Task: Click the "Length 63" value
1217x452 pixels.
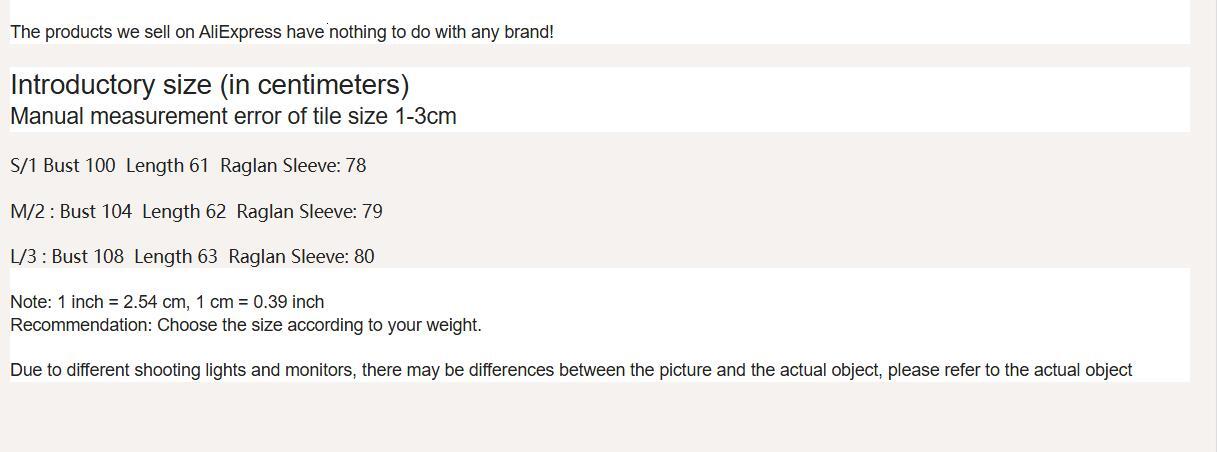Action: [175, 257]
